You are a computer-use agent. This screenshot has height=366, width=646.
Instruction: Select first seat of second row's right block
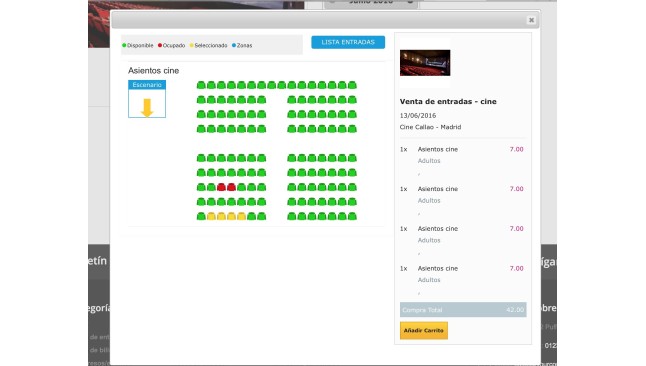click(292, 100)
